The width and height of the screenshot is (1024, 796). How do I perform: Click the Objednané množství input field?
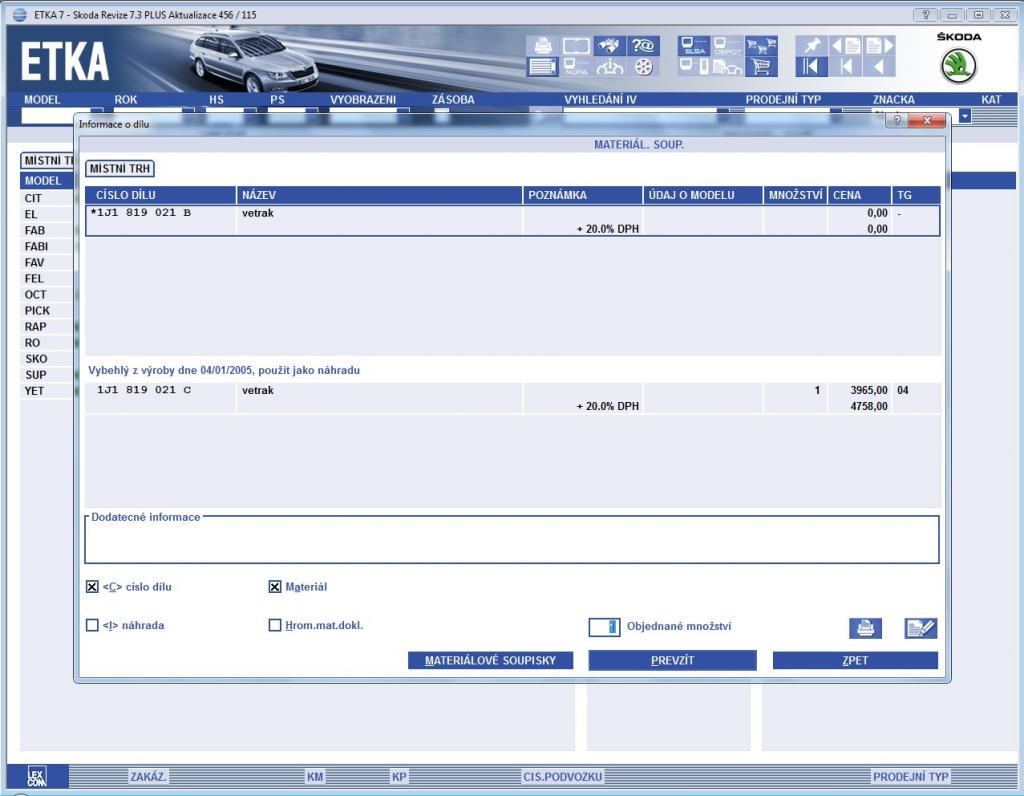pos(604,627)
